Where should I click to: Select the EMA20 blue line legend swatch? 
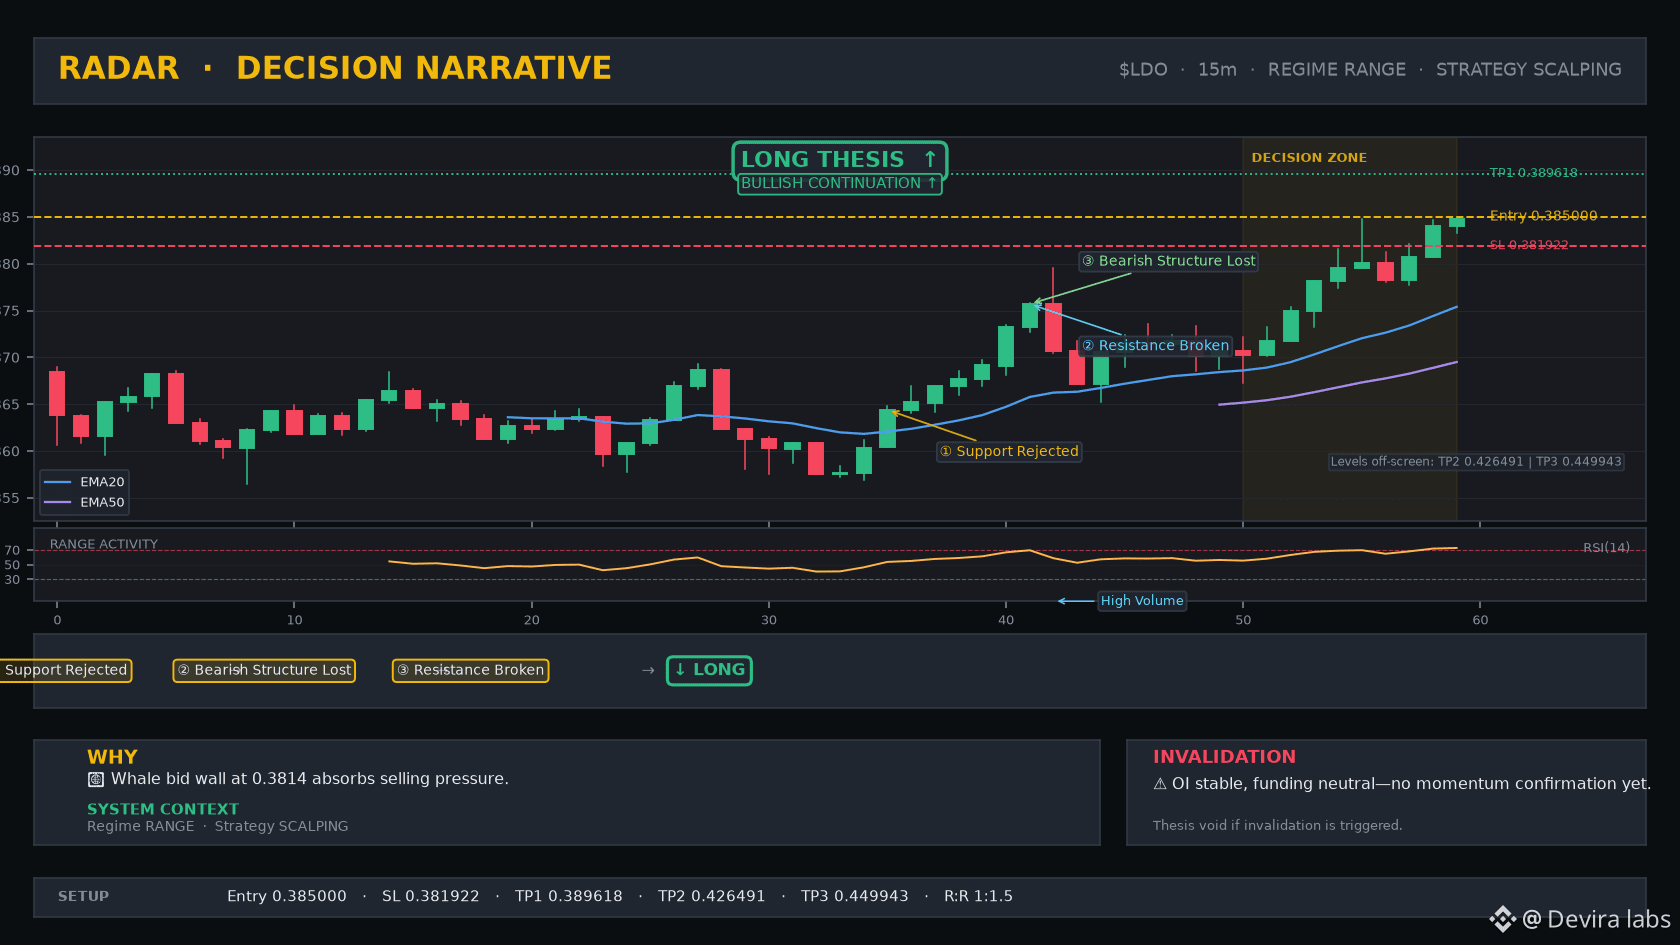58,482
